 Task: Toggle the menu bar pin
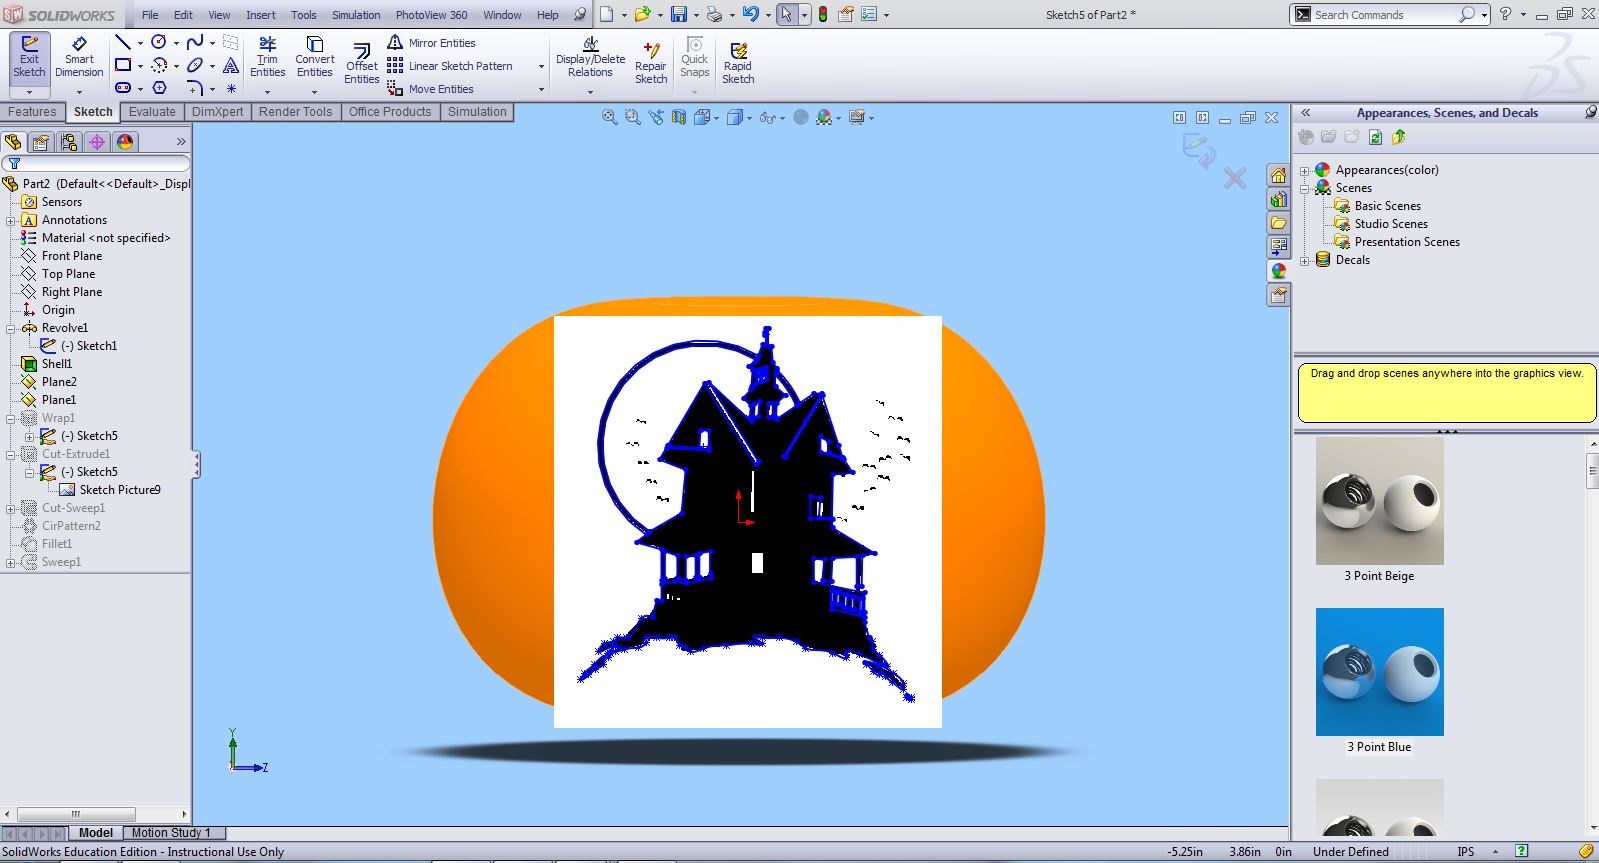tap(580, 14)
